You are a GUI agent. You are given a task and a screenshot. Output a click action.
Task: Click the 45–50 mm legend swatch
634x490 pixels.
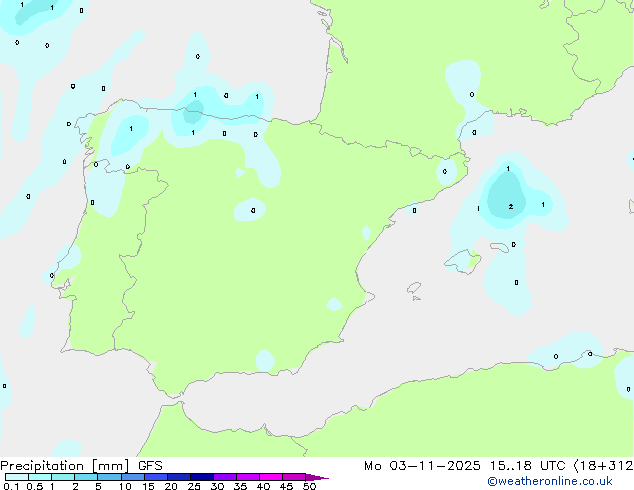click(294, 477)
